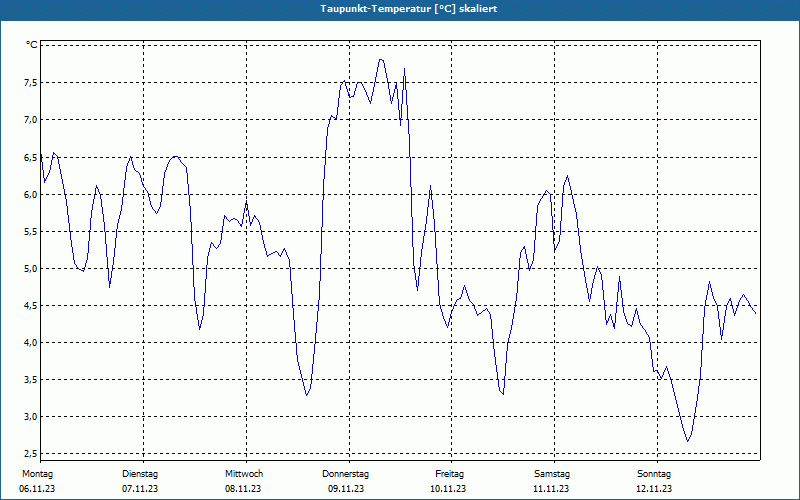This screenshot has width=800, height=500.
Task: Select the 3,0 y-axis label
Action: (x=31, y=417)
